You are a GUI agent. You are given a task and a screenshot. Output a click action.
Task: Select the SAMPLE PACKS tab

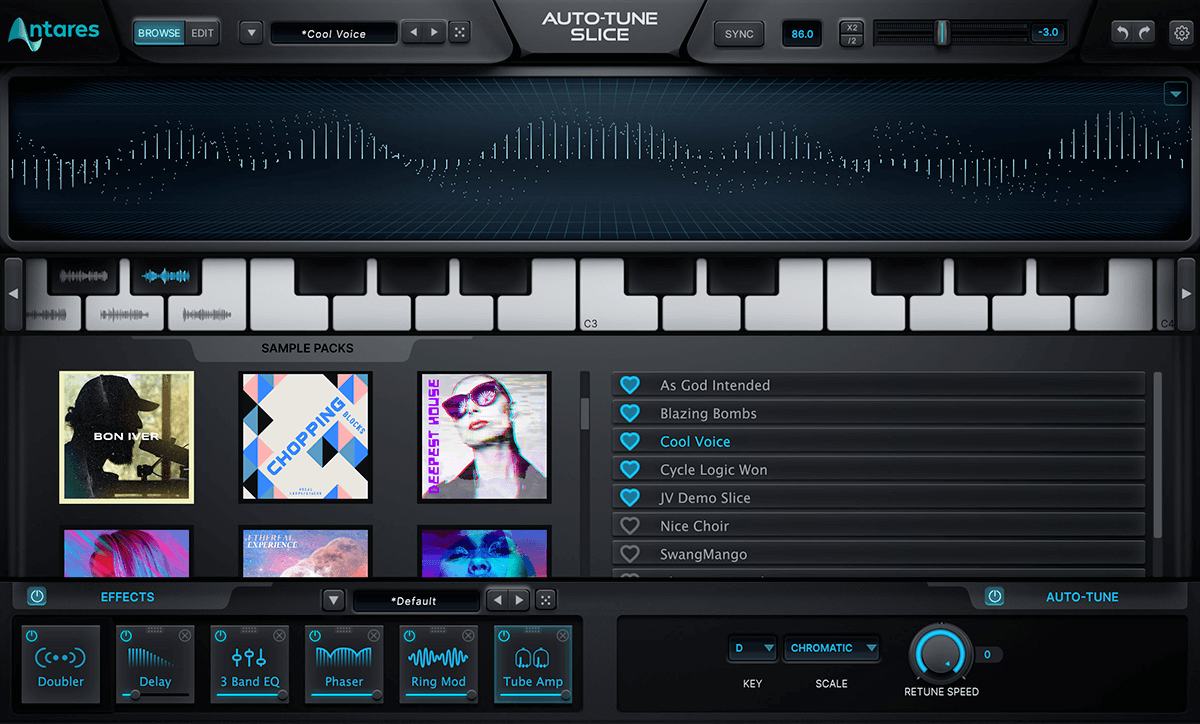307,348
